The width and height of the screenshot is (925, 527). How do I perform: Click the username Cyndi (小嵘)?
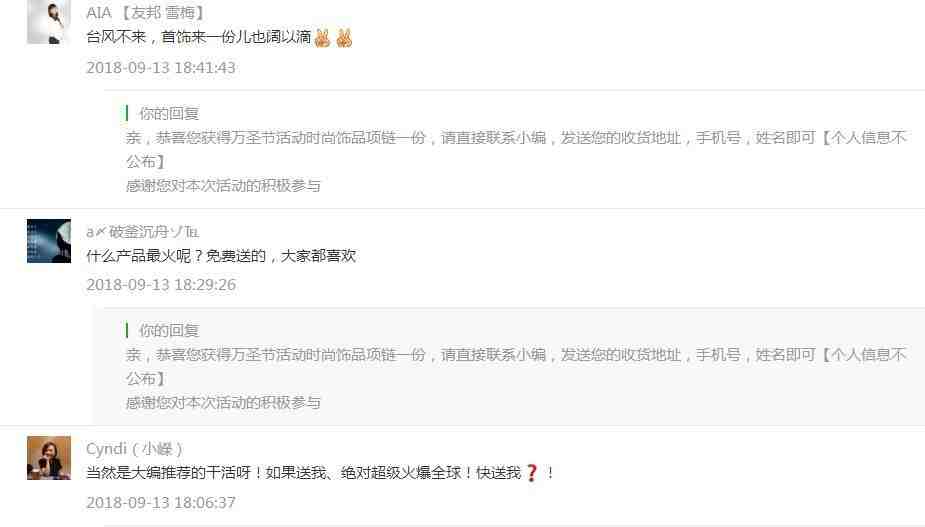click(x=134, y=449)
